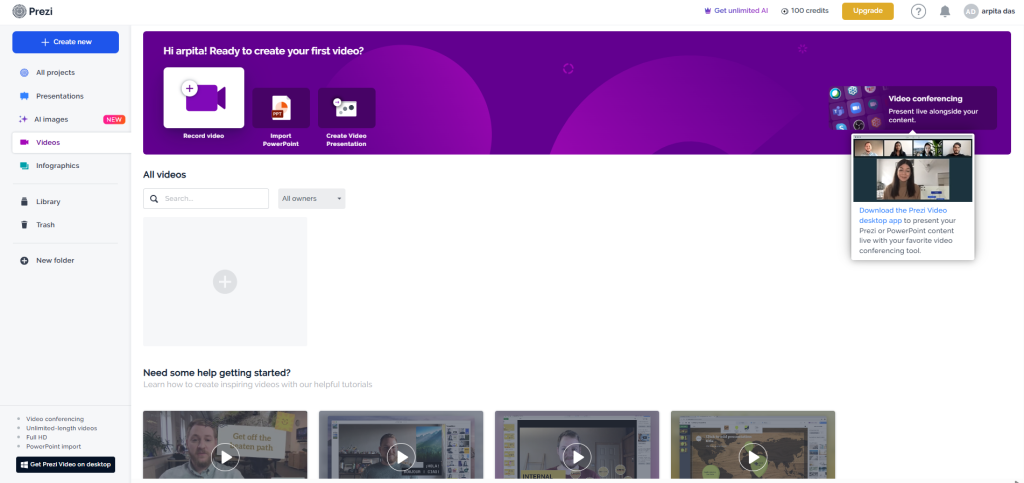Open the Import PowerPoint icon tile
1024x483 pixels.
click(280, 108)
